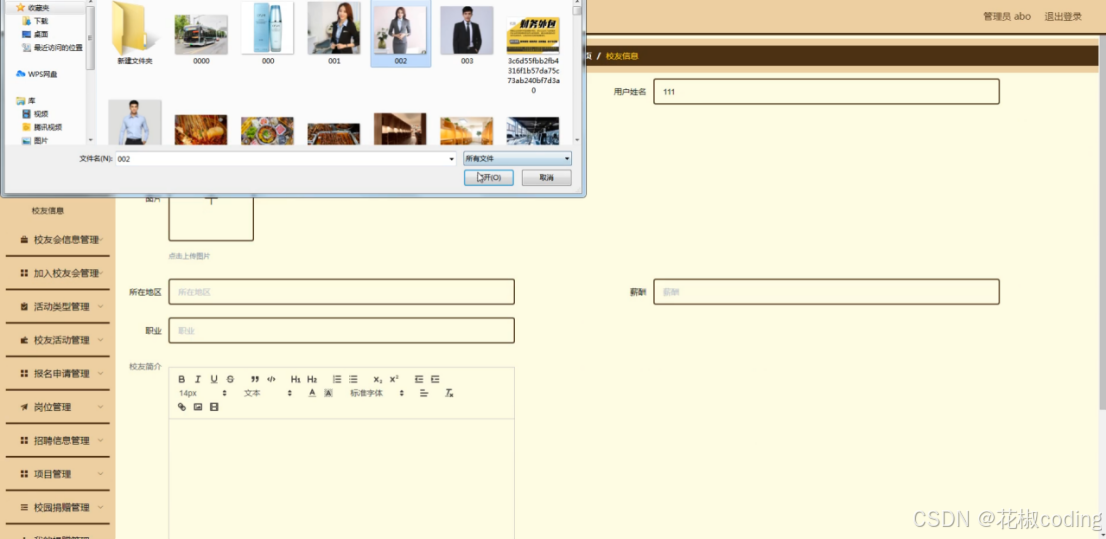Click the 打开(O) button in file dialog
Image resolution: width=1106 pixels, height=539 pixels.
(488, 178)
